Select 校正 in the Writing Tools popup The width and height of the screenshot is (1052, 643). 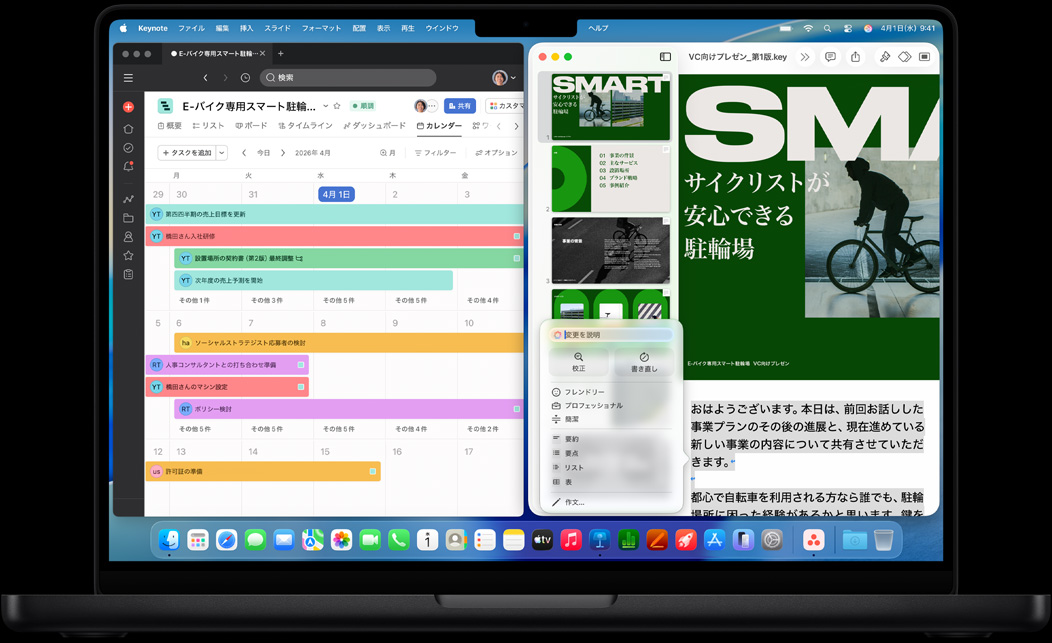click(x=578, y=362)
